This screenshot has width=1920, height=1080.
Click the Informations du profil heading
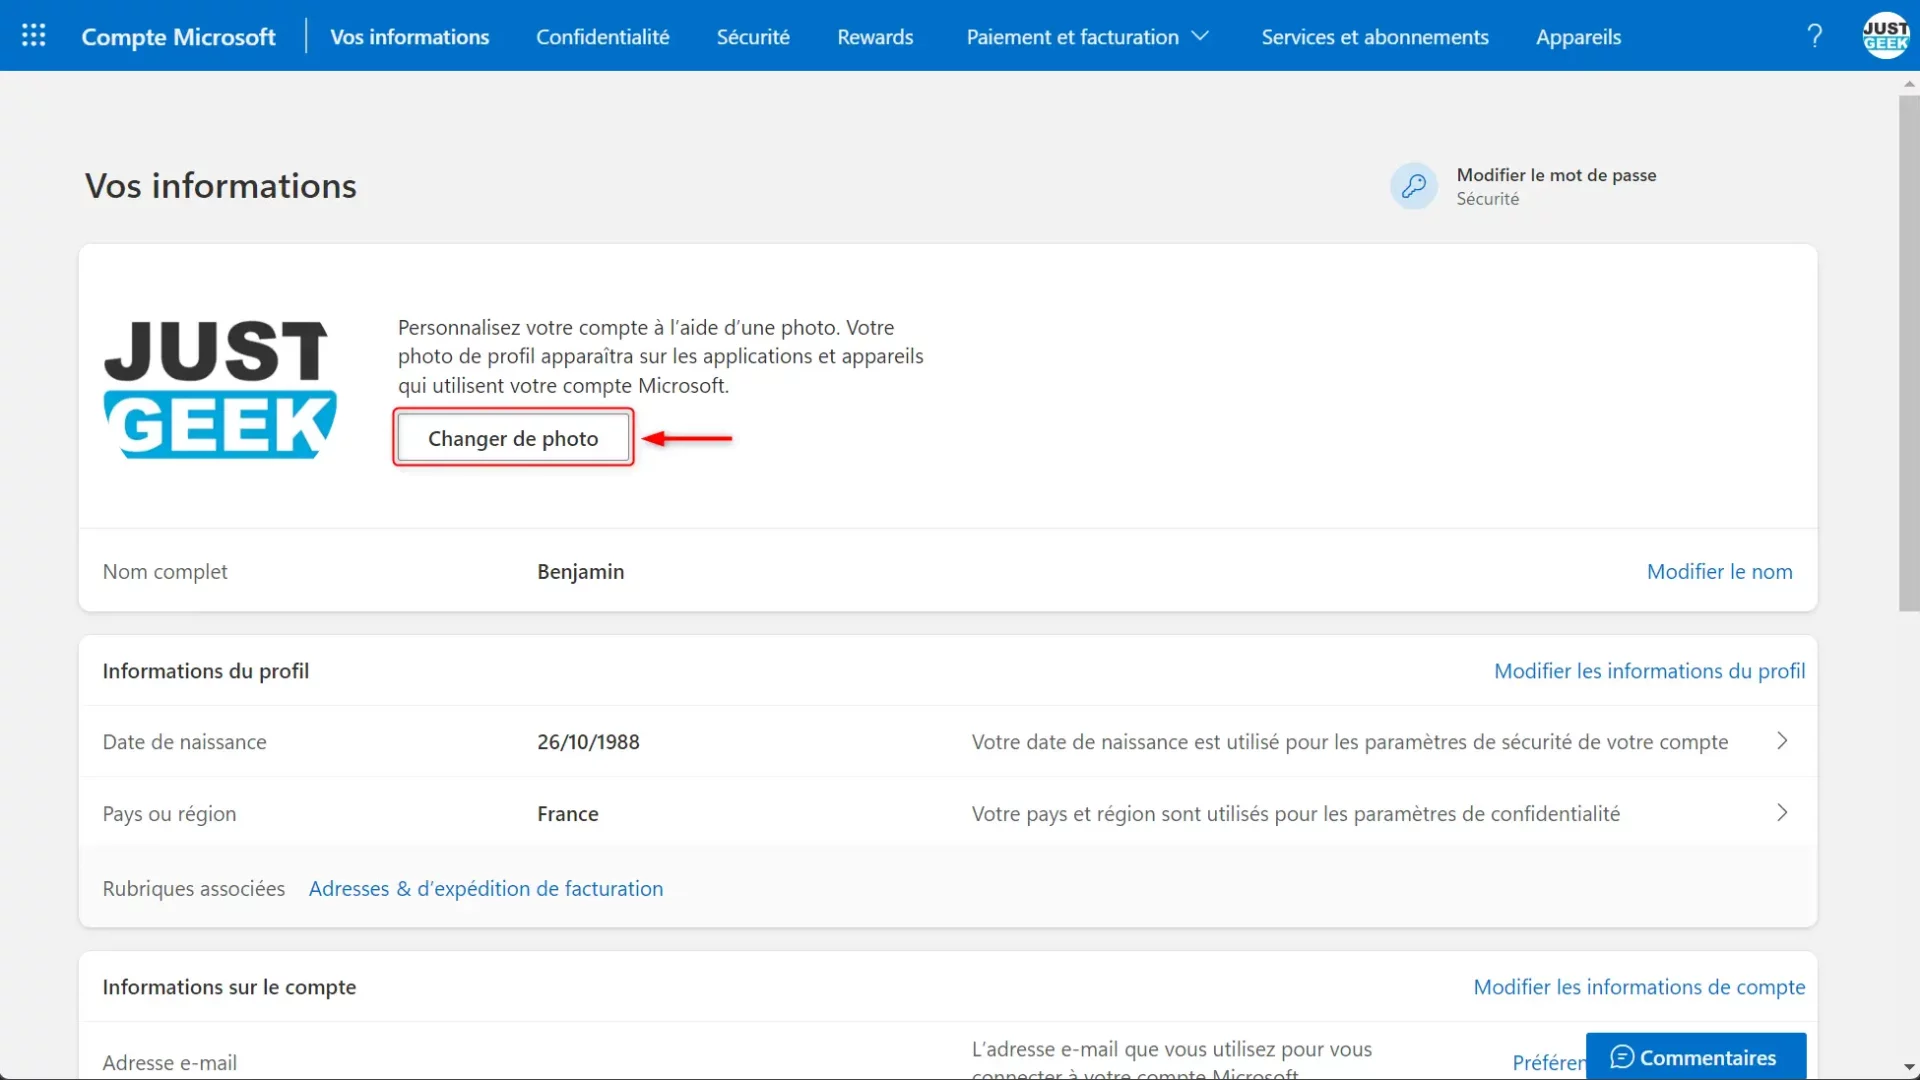pos(206,671)
